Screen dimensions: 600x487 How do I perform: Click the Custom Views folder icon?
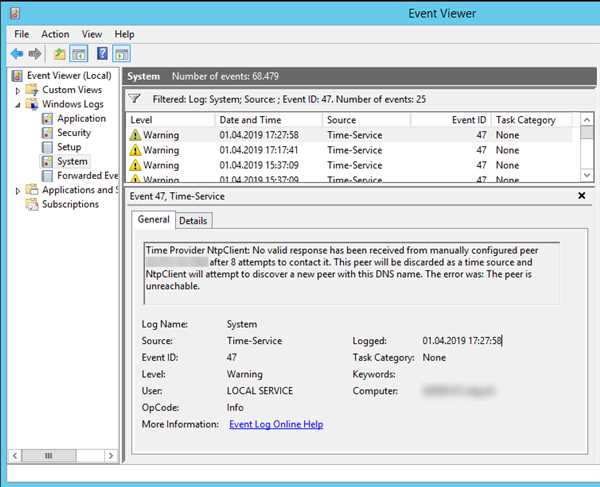31,90
